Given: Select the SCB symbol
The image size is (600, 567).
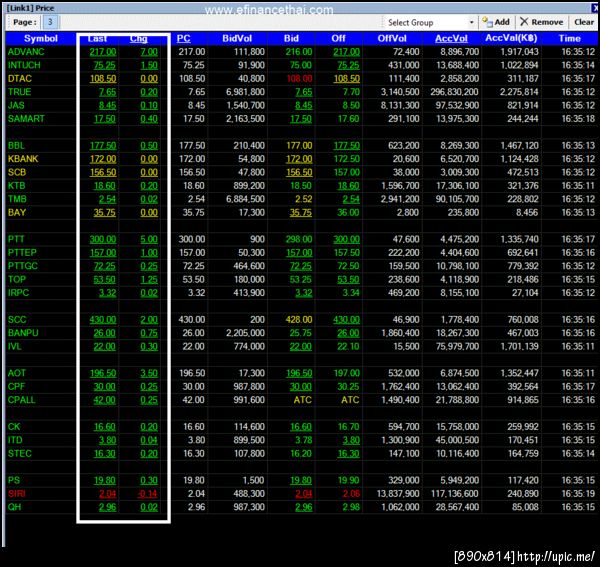Looking at the screenshot, I should (17, 172).
